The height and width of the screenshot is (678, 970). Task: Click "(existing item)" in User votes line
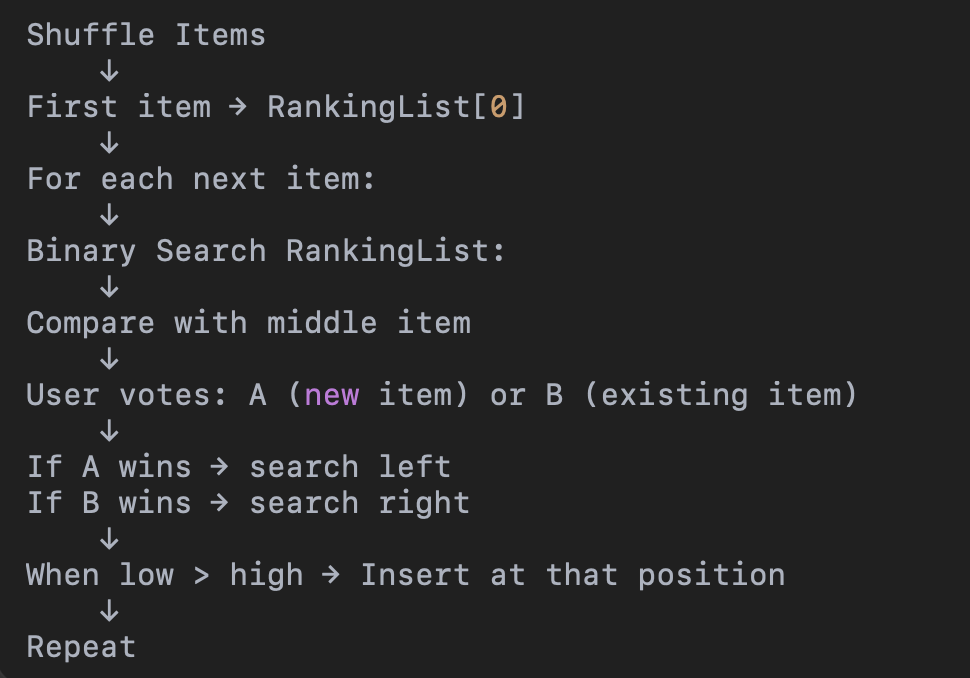[721, 395]
